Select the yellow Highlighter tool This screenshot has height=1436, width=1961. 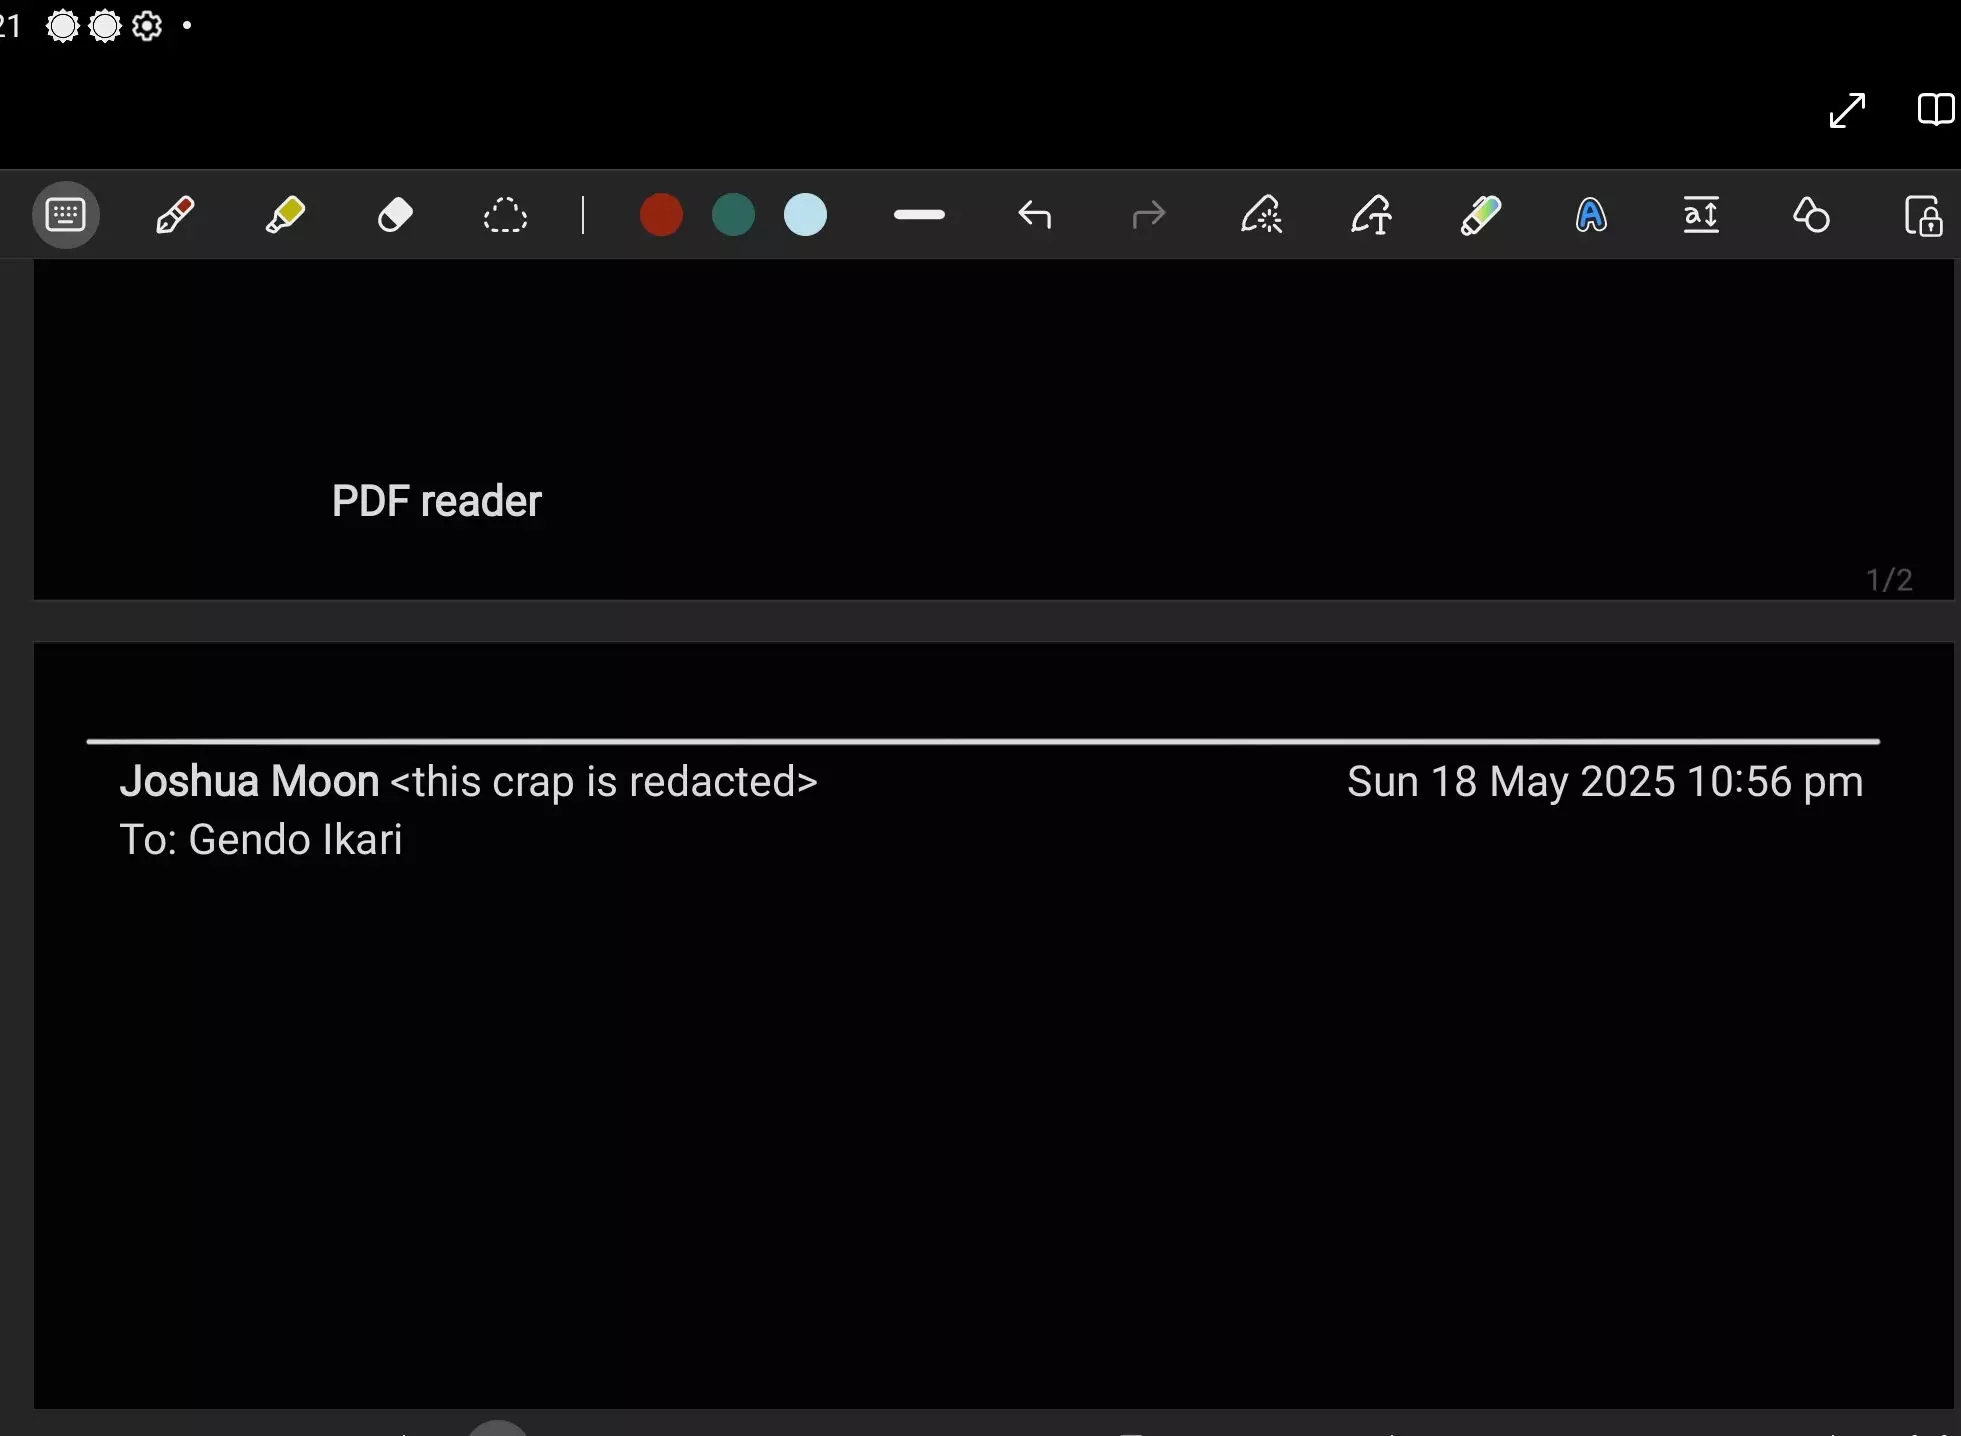(x=285, y=215)
